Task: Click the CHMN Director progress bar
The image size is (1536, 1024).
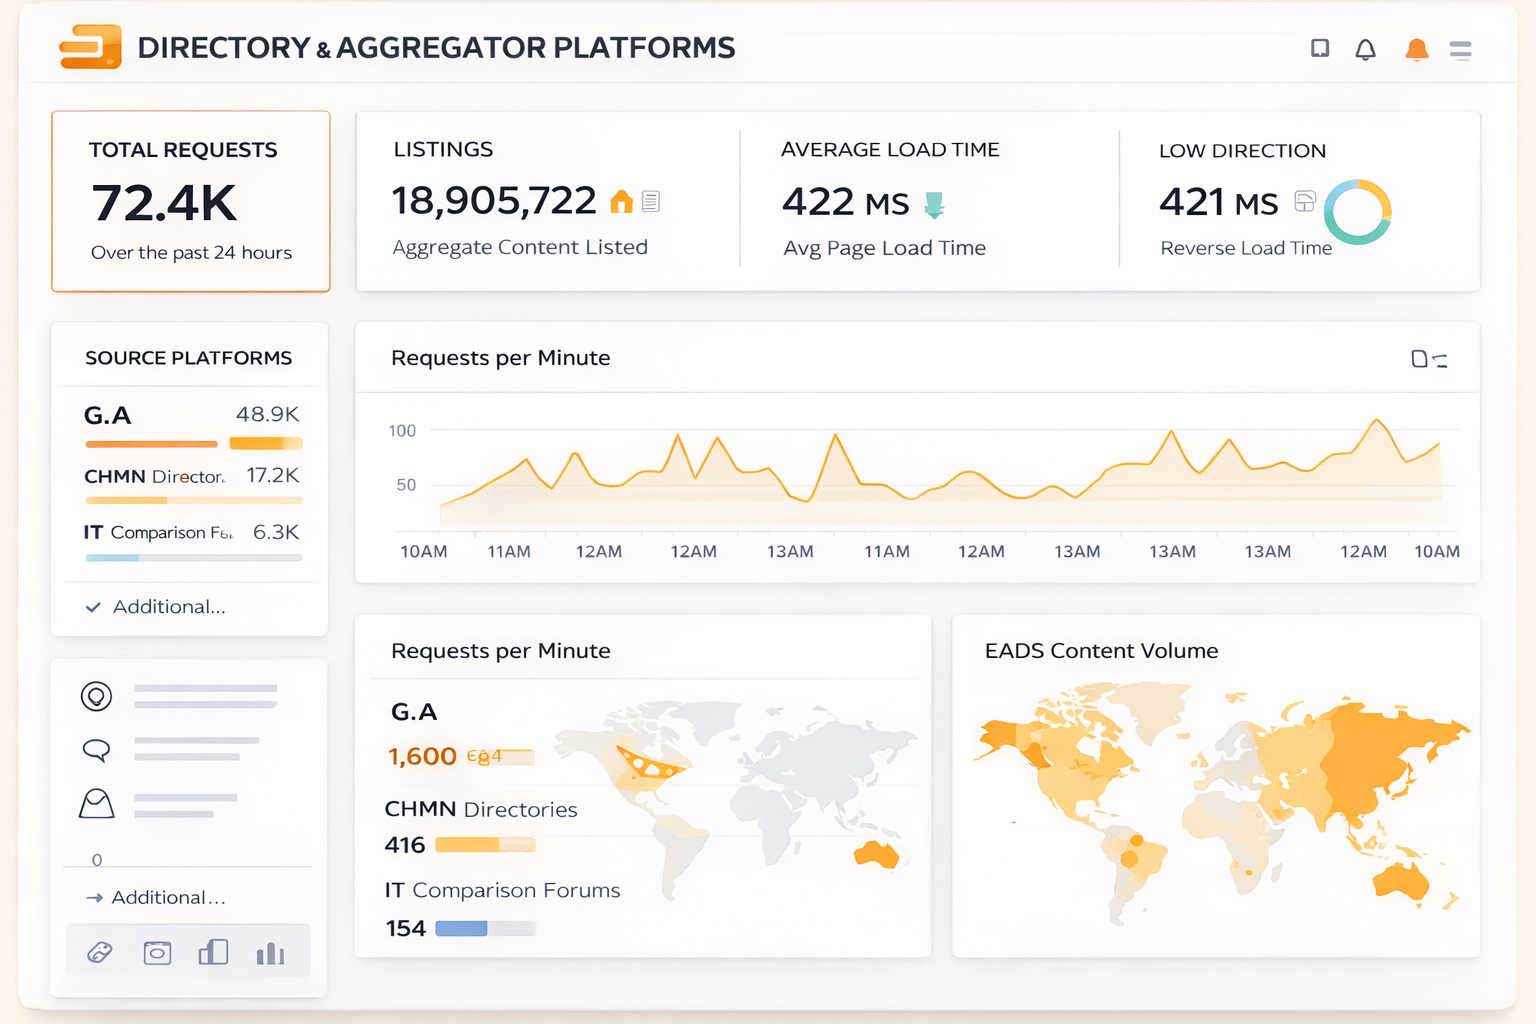Action: (192, 500)
